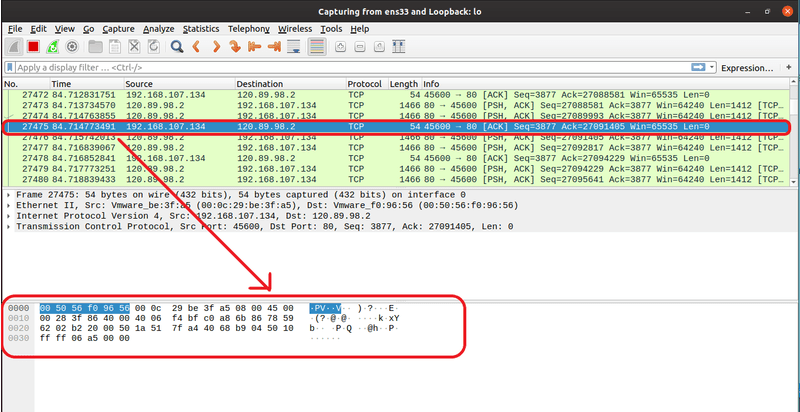
Task: Expand Transmission Control Protocol tree
Action: click(x=9, y=226)
